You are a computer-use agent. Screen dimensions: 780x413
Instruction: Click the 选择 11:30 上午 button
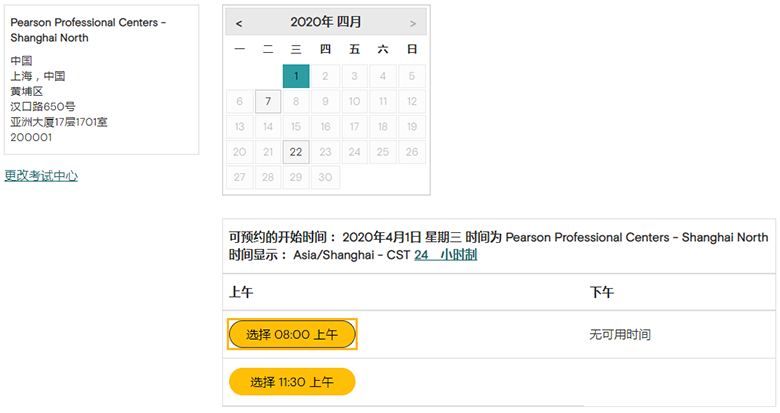(292, 382)
